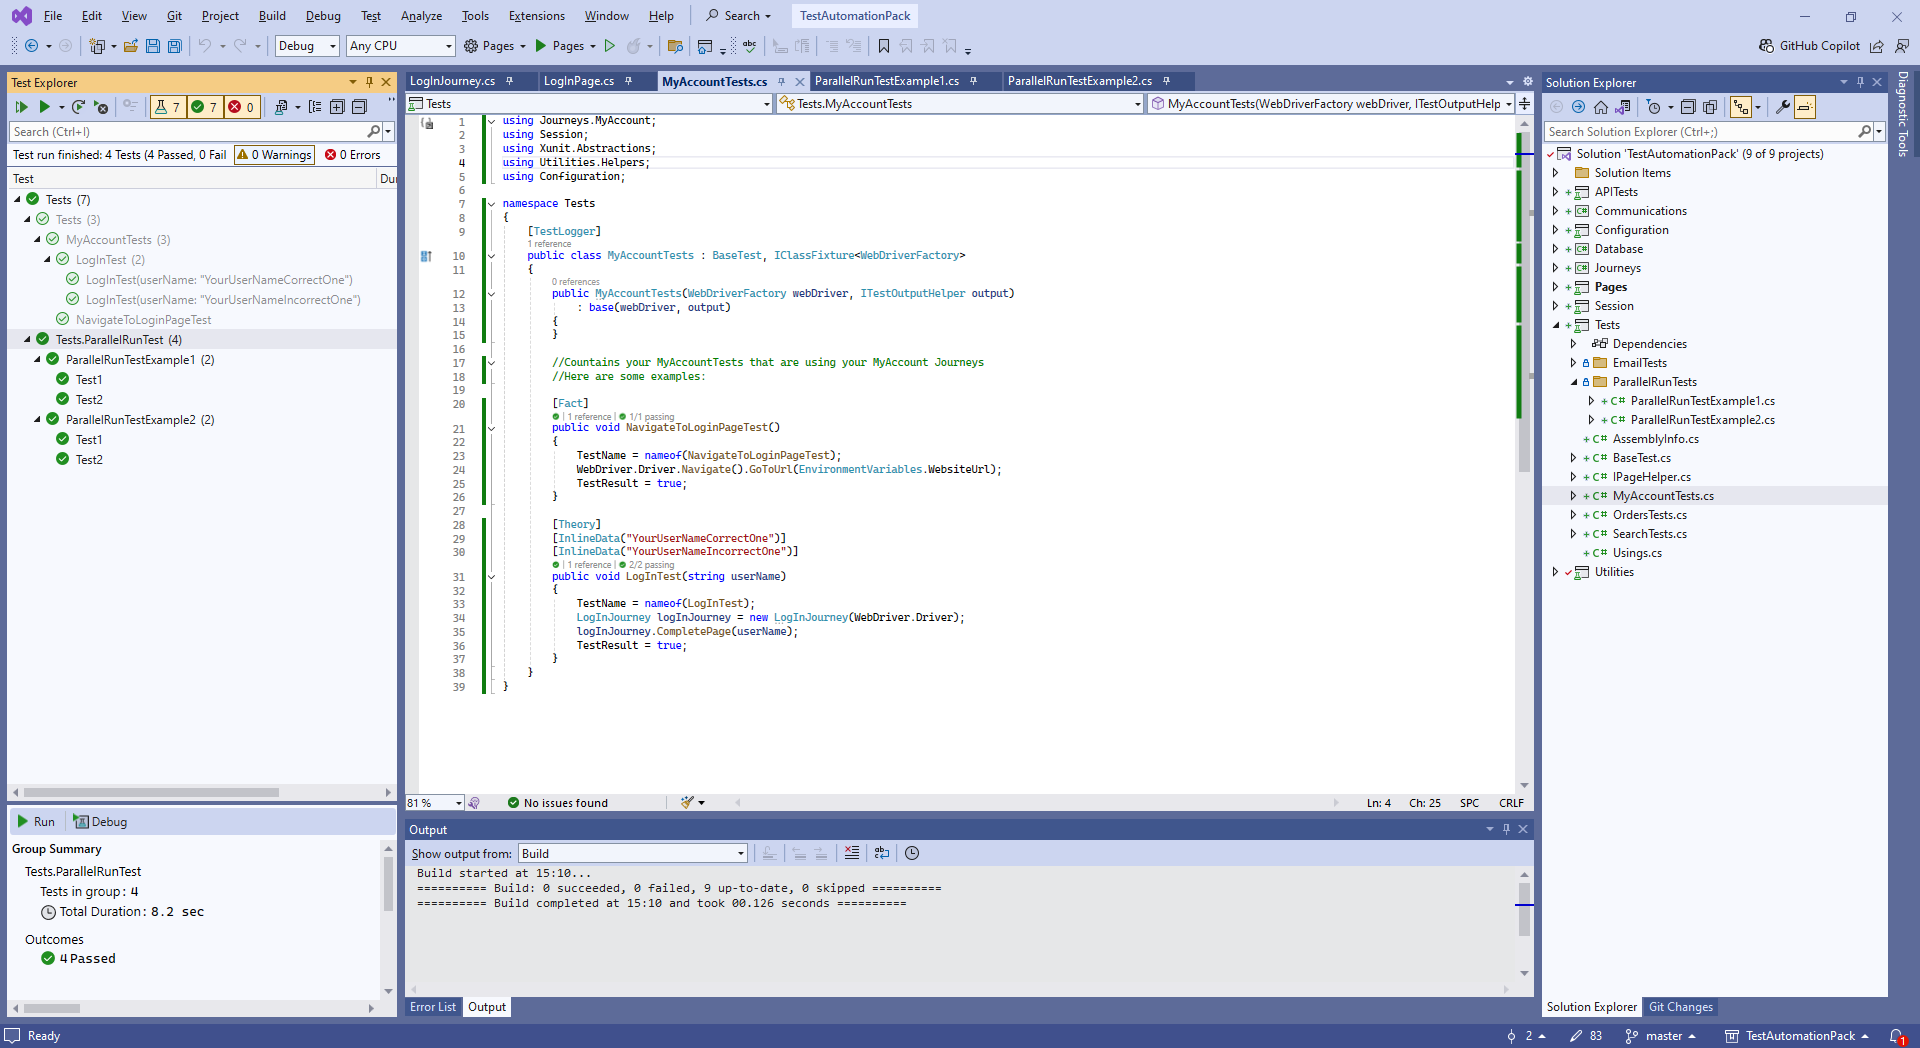Toggle total tests filter showing 7
Viewport: 1920px width, 1048px height.
(x=167, y=107)
